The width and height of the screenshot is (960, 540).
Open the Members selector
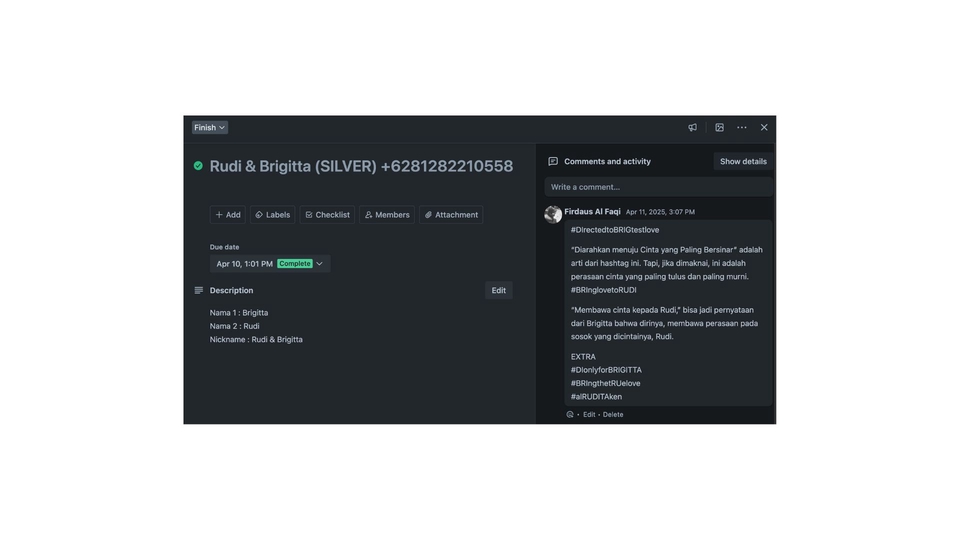click(x=386, y=215)
